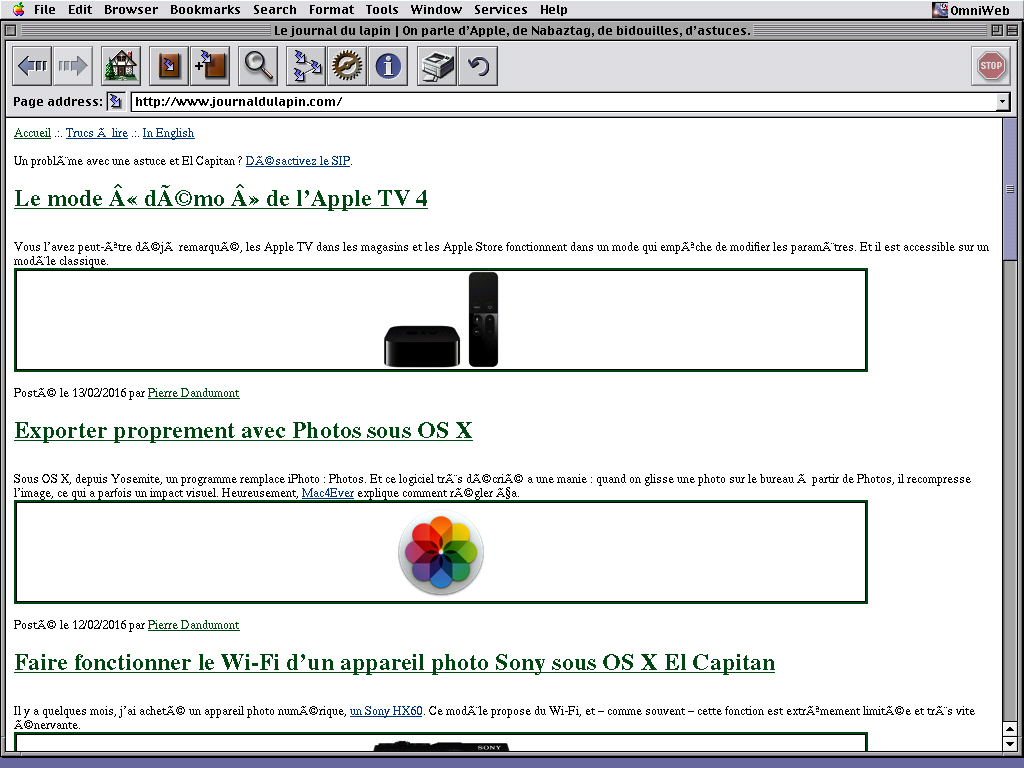Open the Browser menu

(x=131, y=9)
